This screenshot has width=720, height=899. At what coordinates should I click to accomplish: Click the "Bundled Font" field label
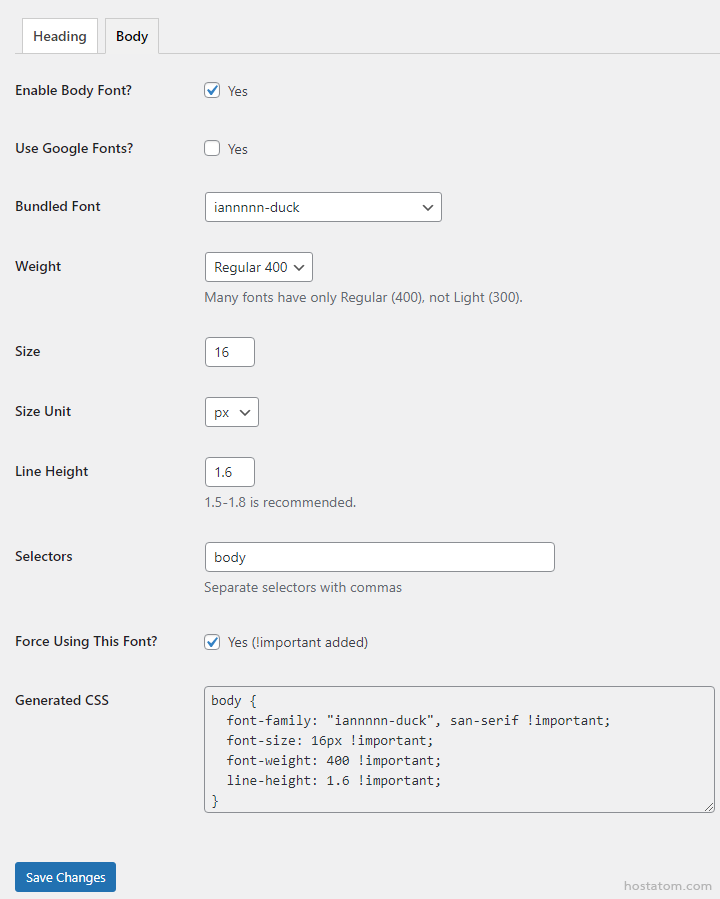[x=58, y=207]
